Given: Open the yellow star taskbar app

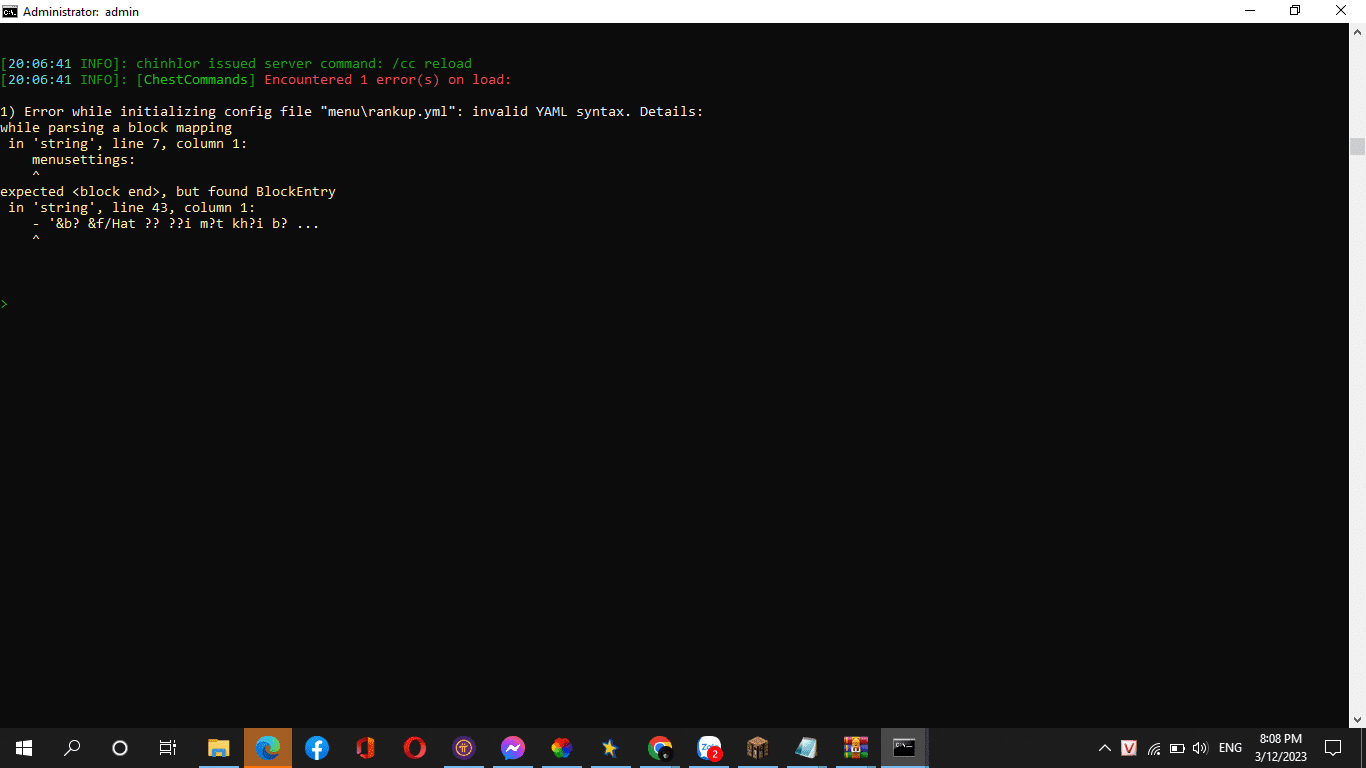Looking at the screenshot, I should click(610, 748).
